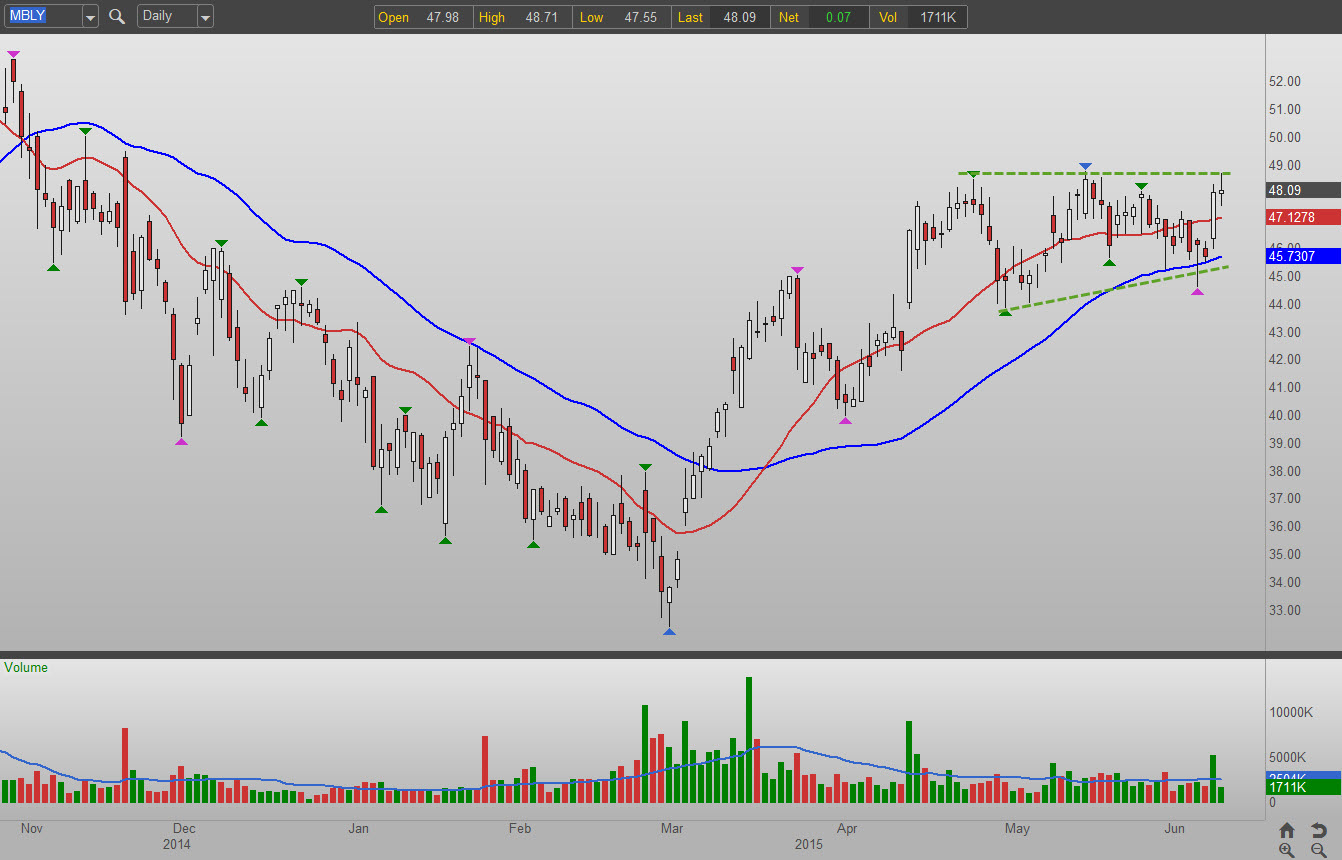Select the Net value 0.07

838,17
